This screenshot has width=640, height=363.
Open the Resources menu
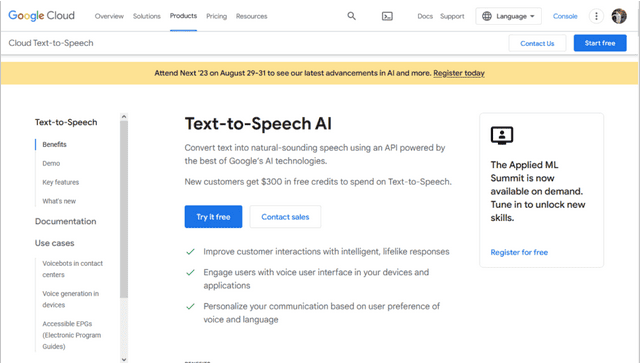coord(251,16)
